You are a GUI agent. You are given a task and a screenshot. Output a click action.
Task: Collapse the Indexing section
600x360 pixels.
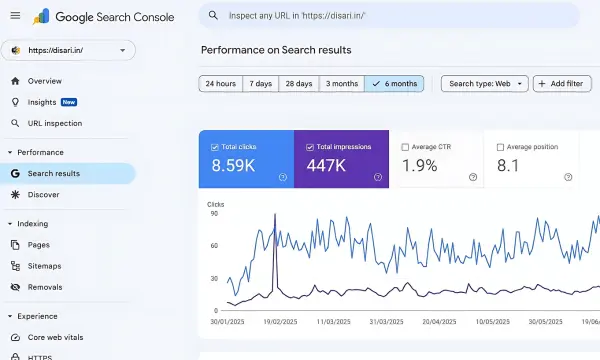point(10,224)
